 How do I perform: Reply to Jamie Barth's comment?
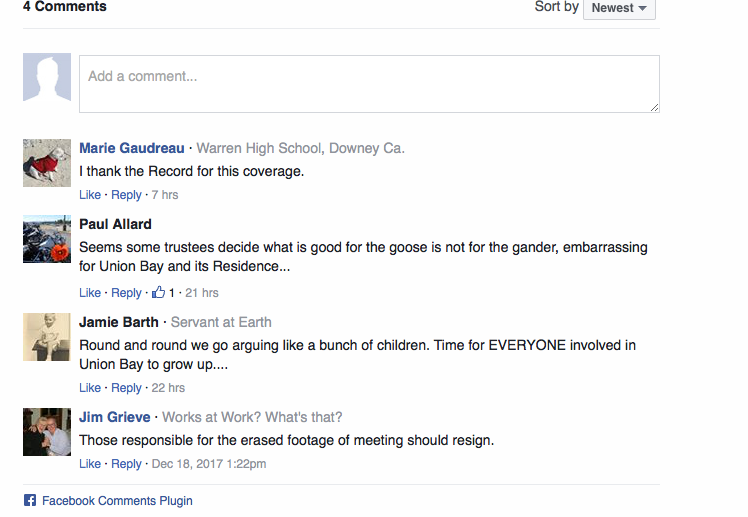[x=126, y=388]
